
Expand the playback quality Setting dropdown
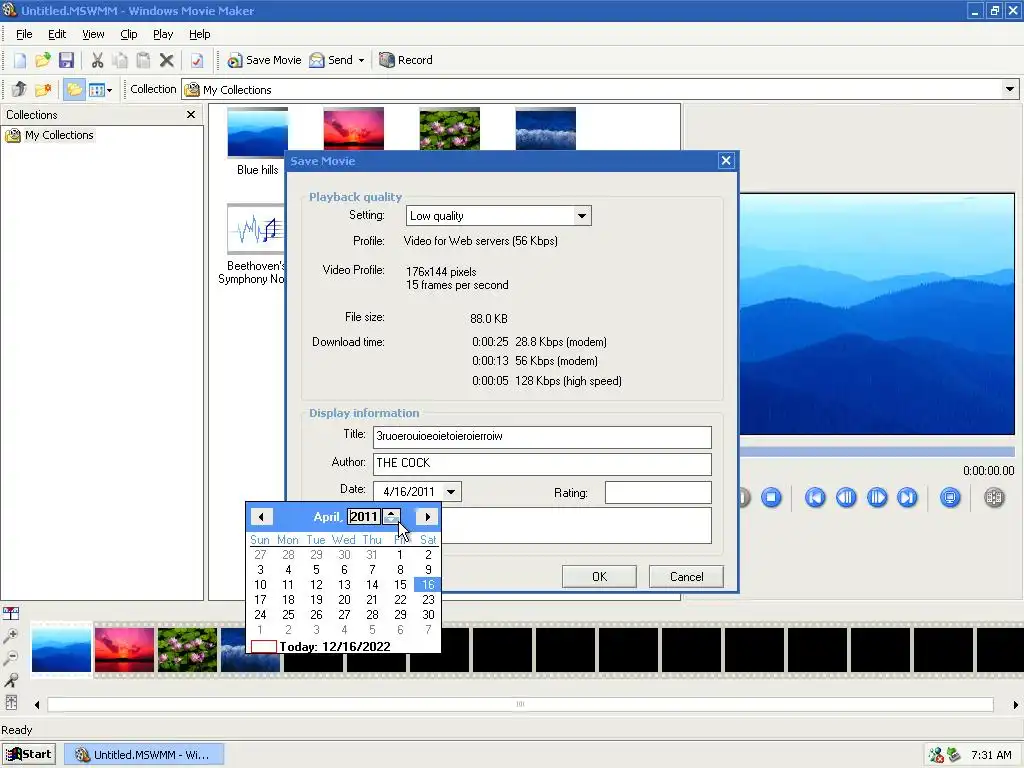[x=581, y=216]
